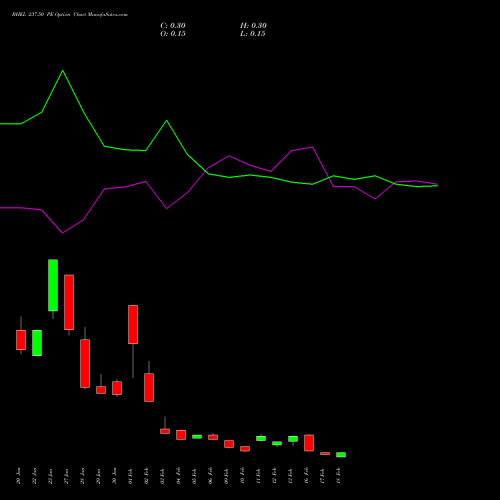
Task: Click the 29 Jan date label
Action: click(x=99, y=476)
